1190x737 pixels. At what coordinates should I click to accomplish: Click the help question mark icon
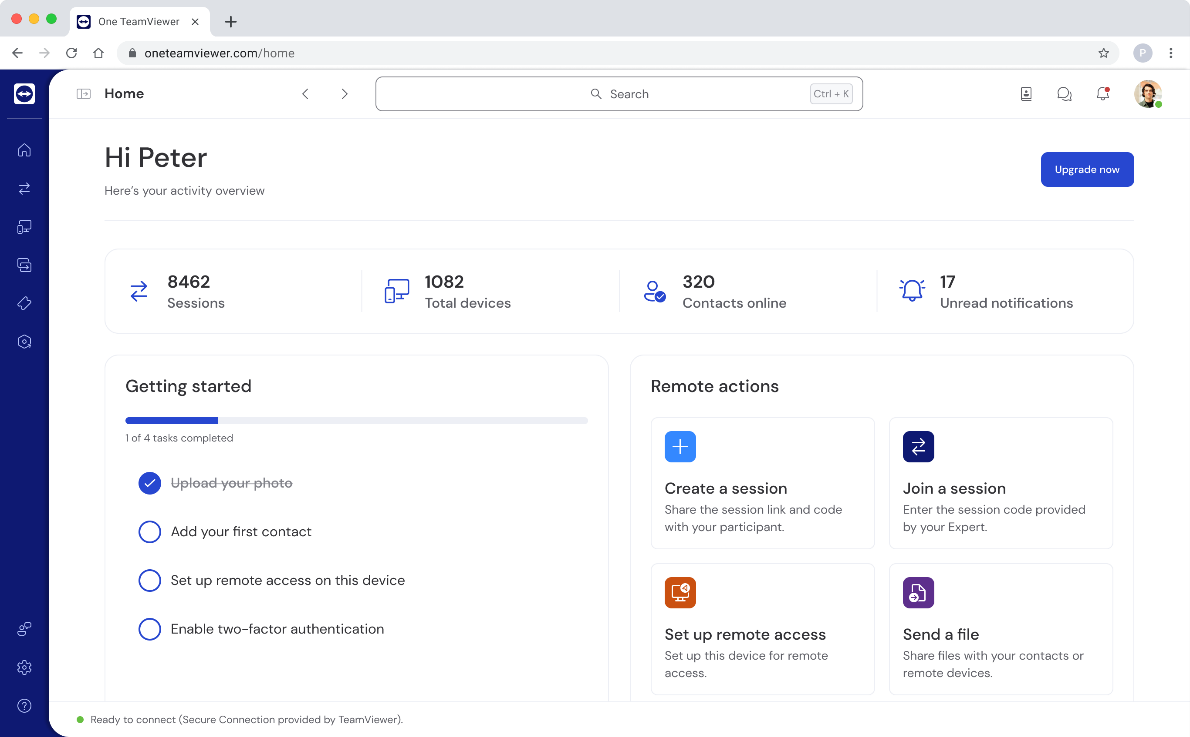coord(24,706)
